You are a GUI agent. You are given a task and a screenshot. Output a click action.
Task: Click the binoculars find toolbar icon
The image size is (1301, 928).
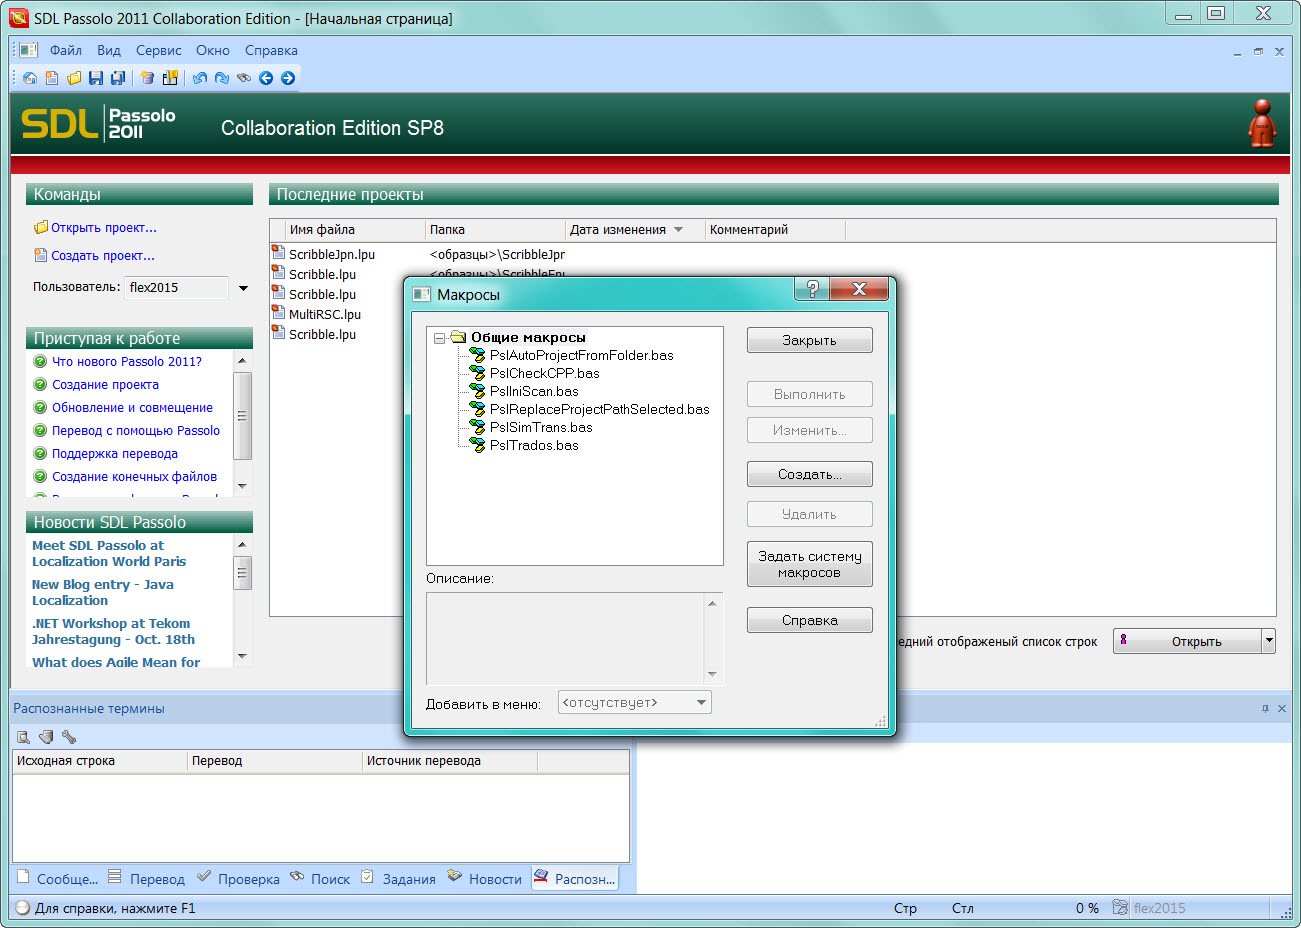[x=244, y=78]
